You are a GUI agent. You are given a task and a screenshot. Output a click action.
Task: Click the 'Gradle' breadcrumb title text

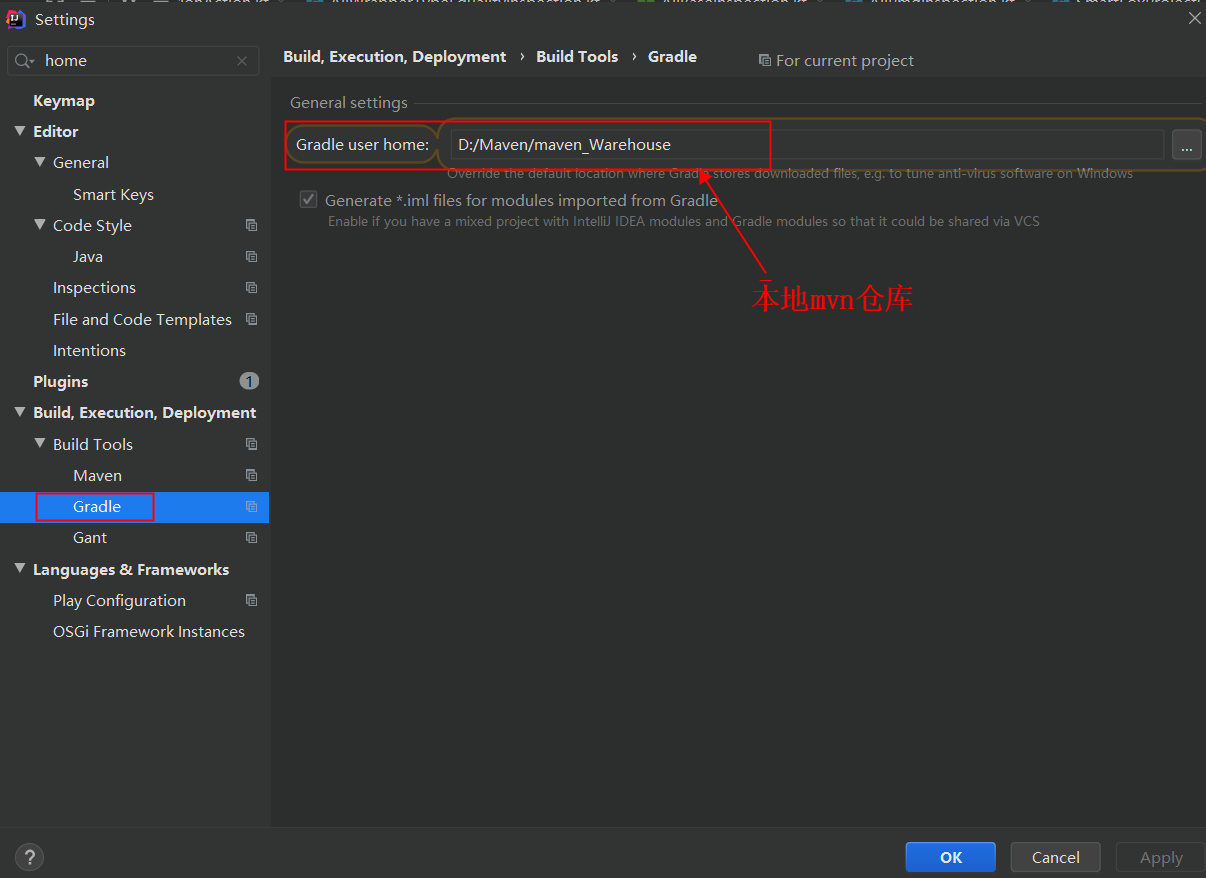pos(672,57)
